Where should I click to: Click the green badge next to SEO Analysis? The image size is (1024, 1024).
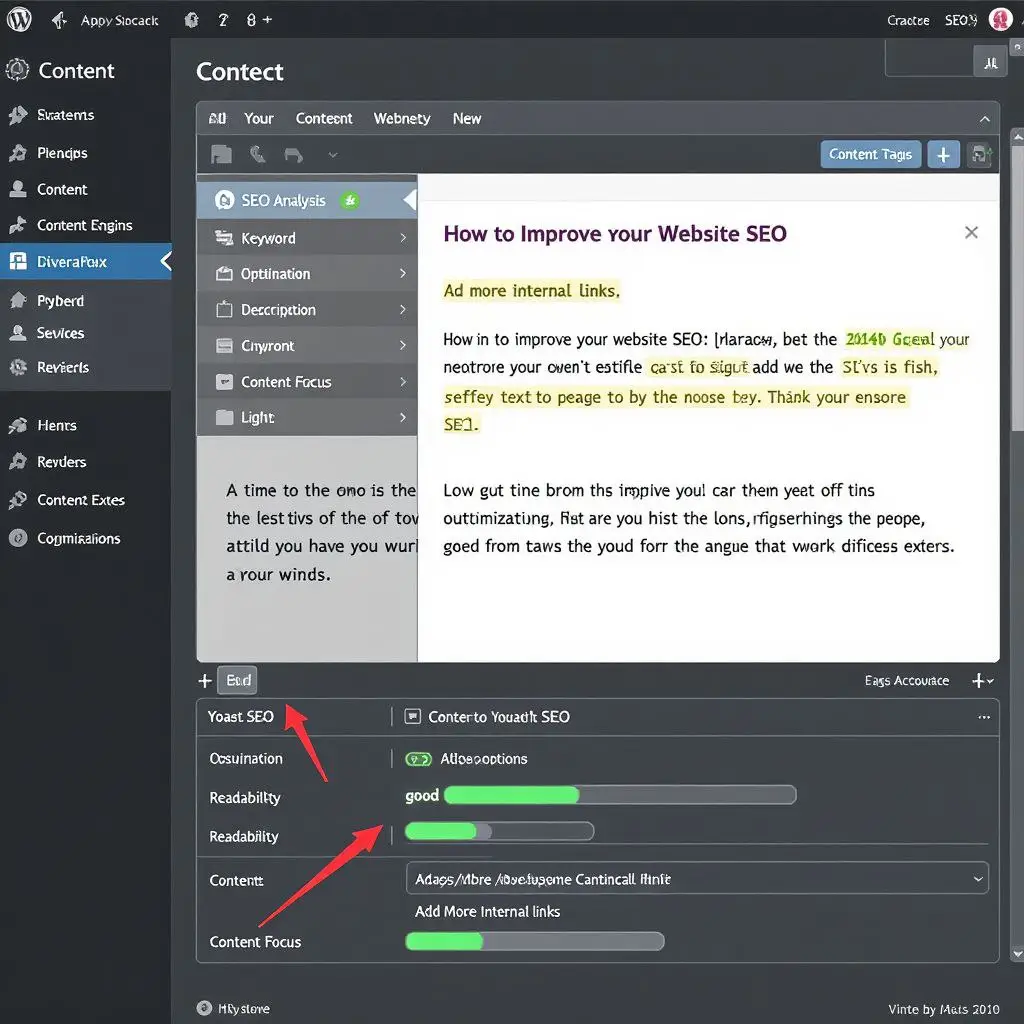click(349, 200)
